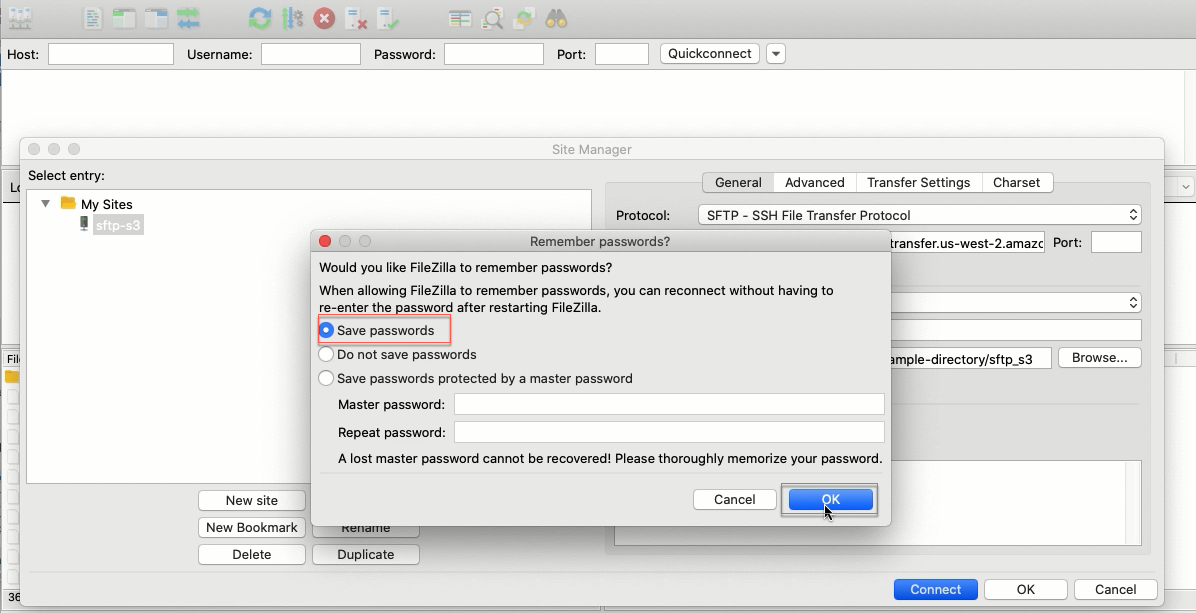Toggle message log display toolbar icon
Viewport: 1196px width, 613px height.
(92, 18)
